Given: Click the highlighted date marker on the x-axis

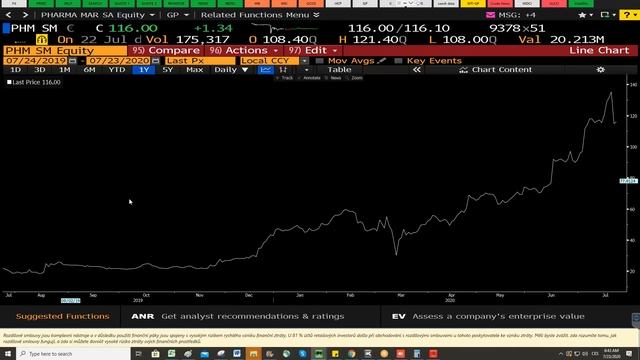Looking at the screenshot, I should [71, 300].
